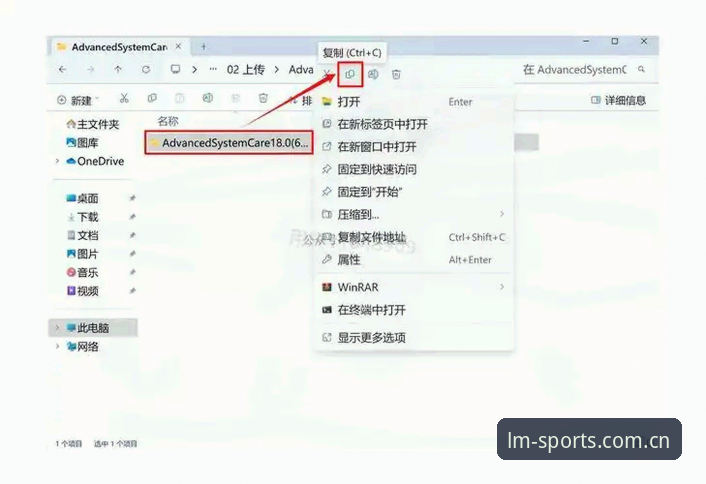706x484 pixels.
Task: Click chevron after 02 上传 breadcrumb
Action: click(x=276, y=69)
